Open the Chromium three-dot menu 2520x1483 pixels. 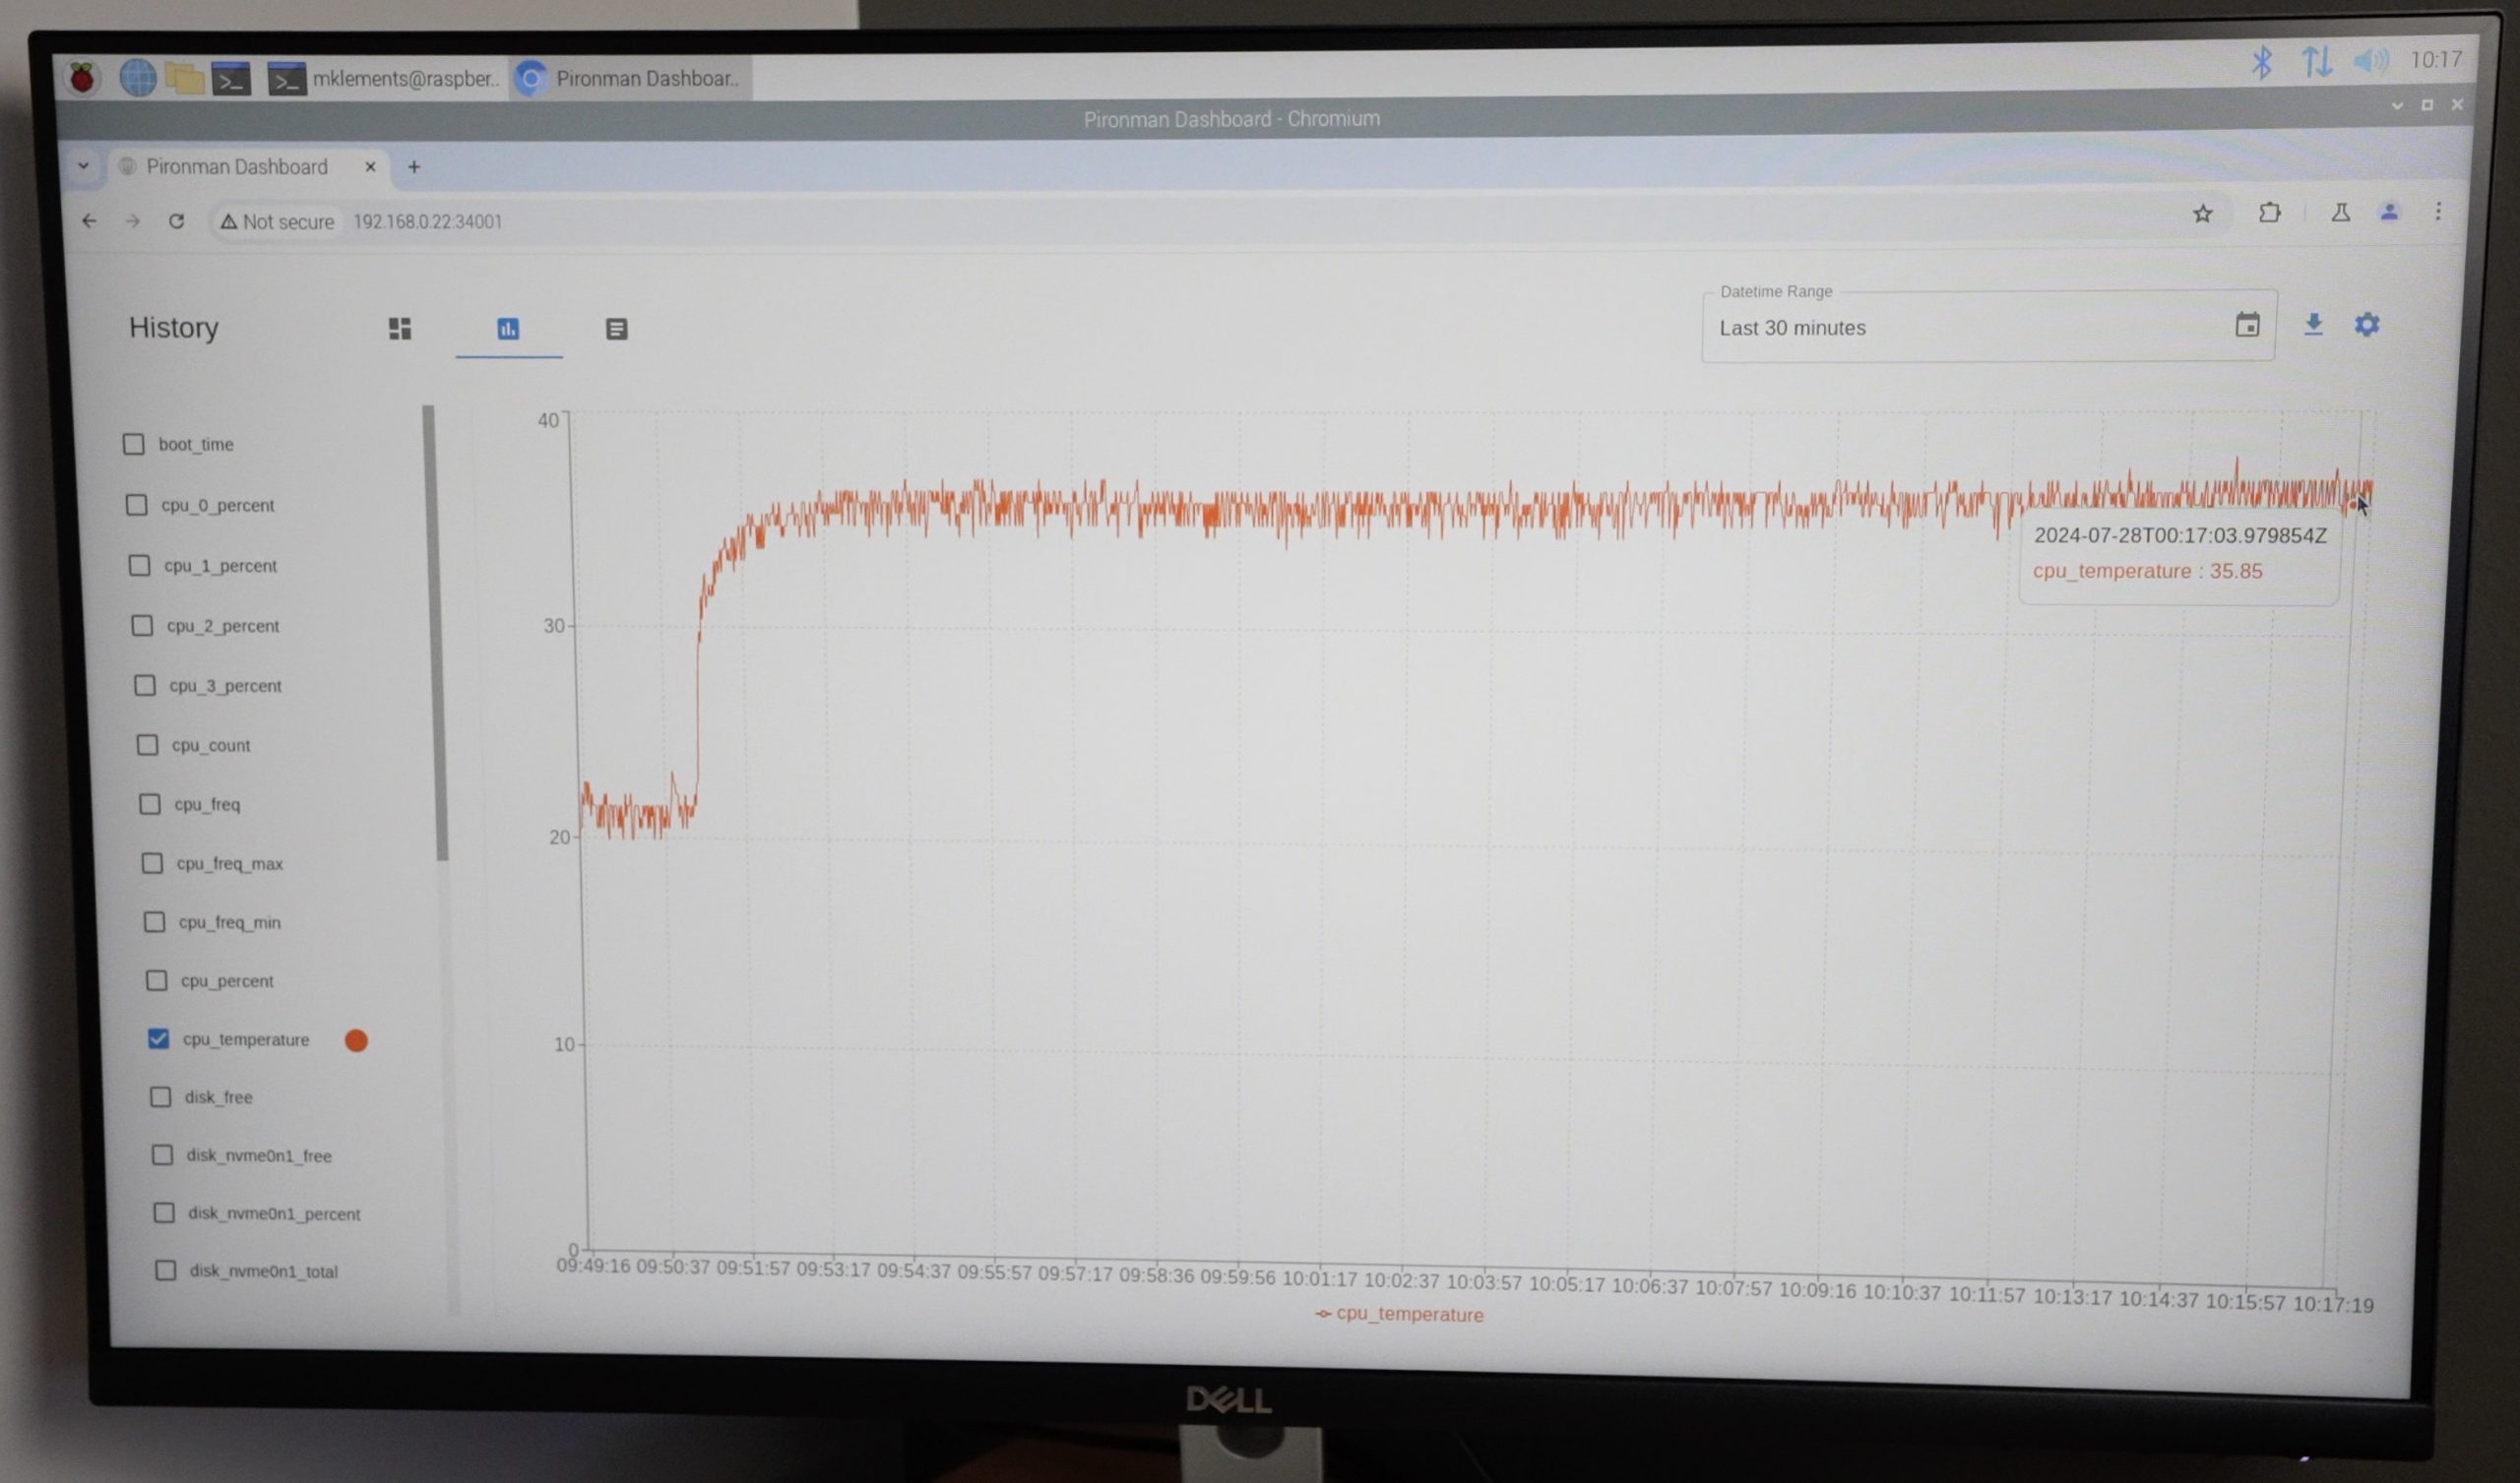2437,211
